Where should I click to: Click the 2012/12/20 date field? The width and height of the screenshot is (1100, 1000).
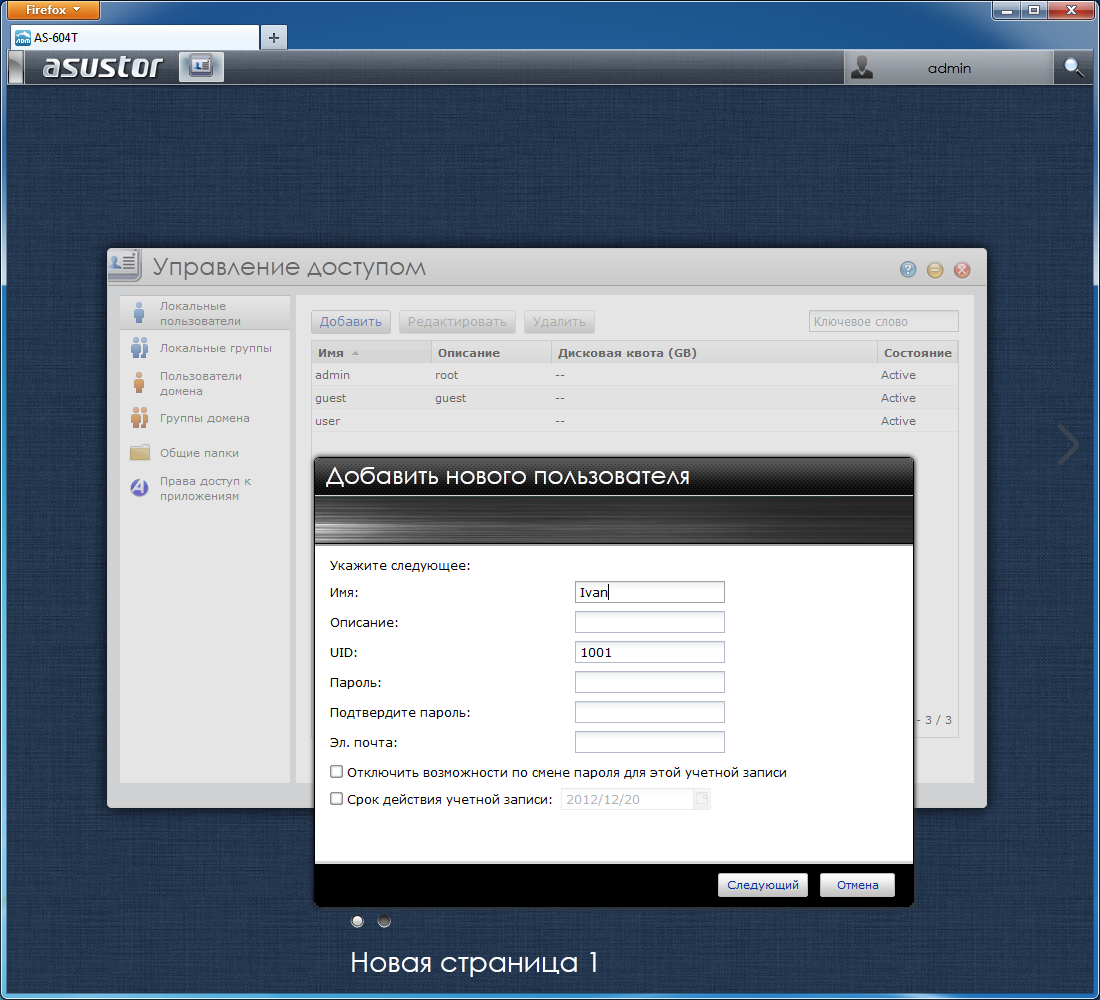(x=627, y=799)
